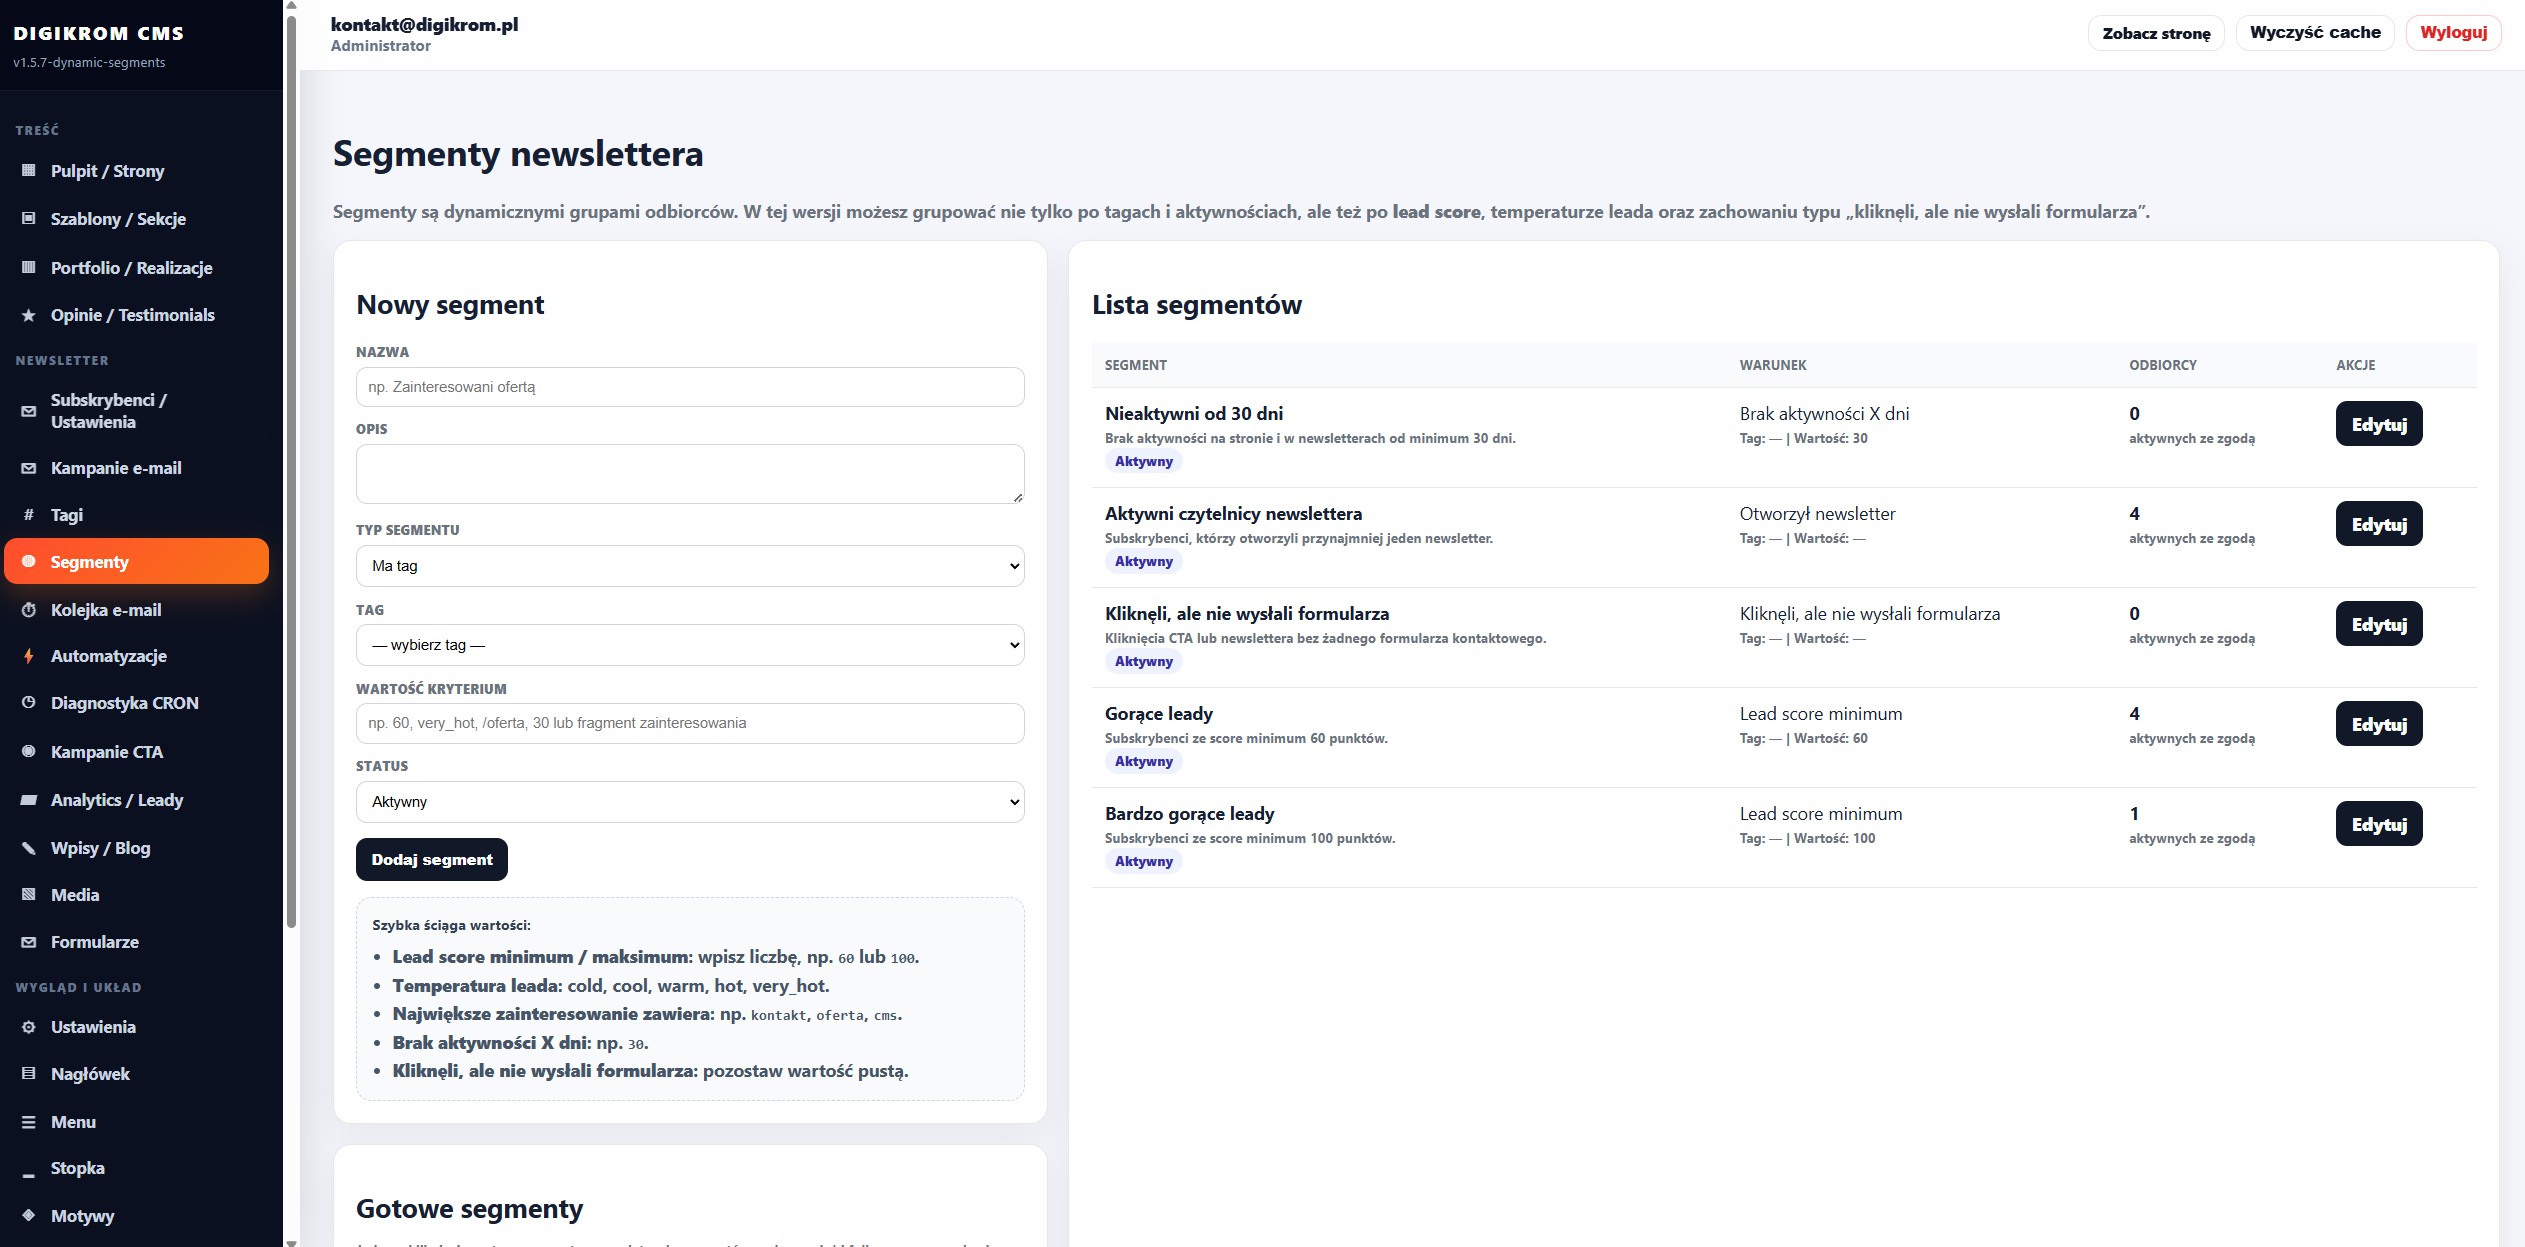Edit the Aktywni czytelnicy newslettera segment
This screenshot has height=1247, width=2525.
(x=2379, y=524)
